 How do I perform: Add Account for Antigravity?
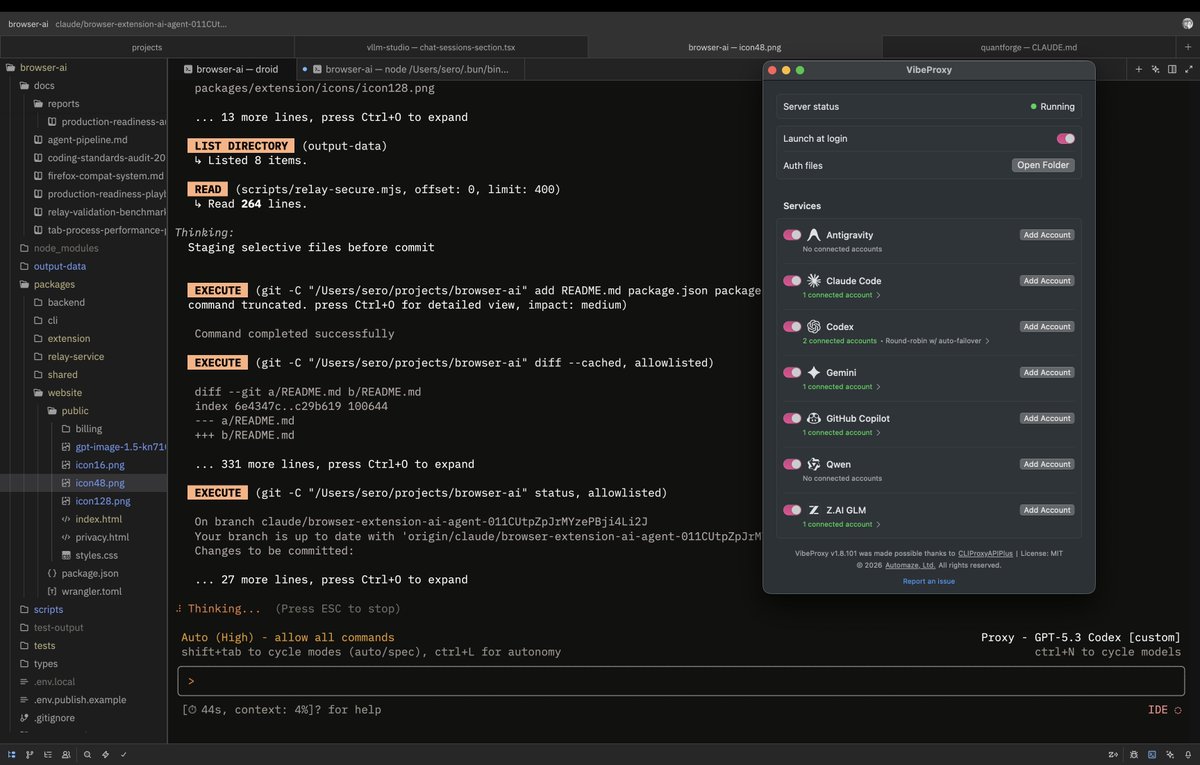pos(1047,235)
